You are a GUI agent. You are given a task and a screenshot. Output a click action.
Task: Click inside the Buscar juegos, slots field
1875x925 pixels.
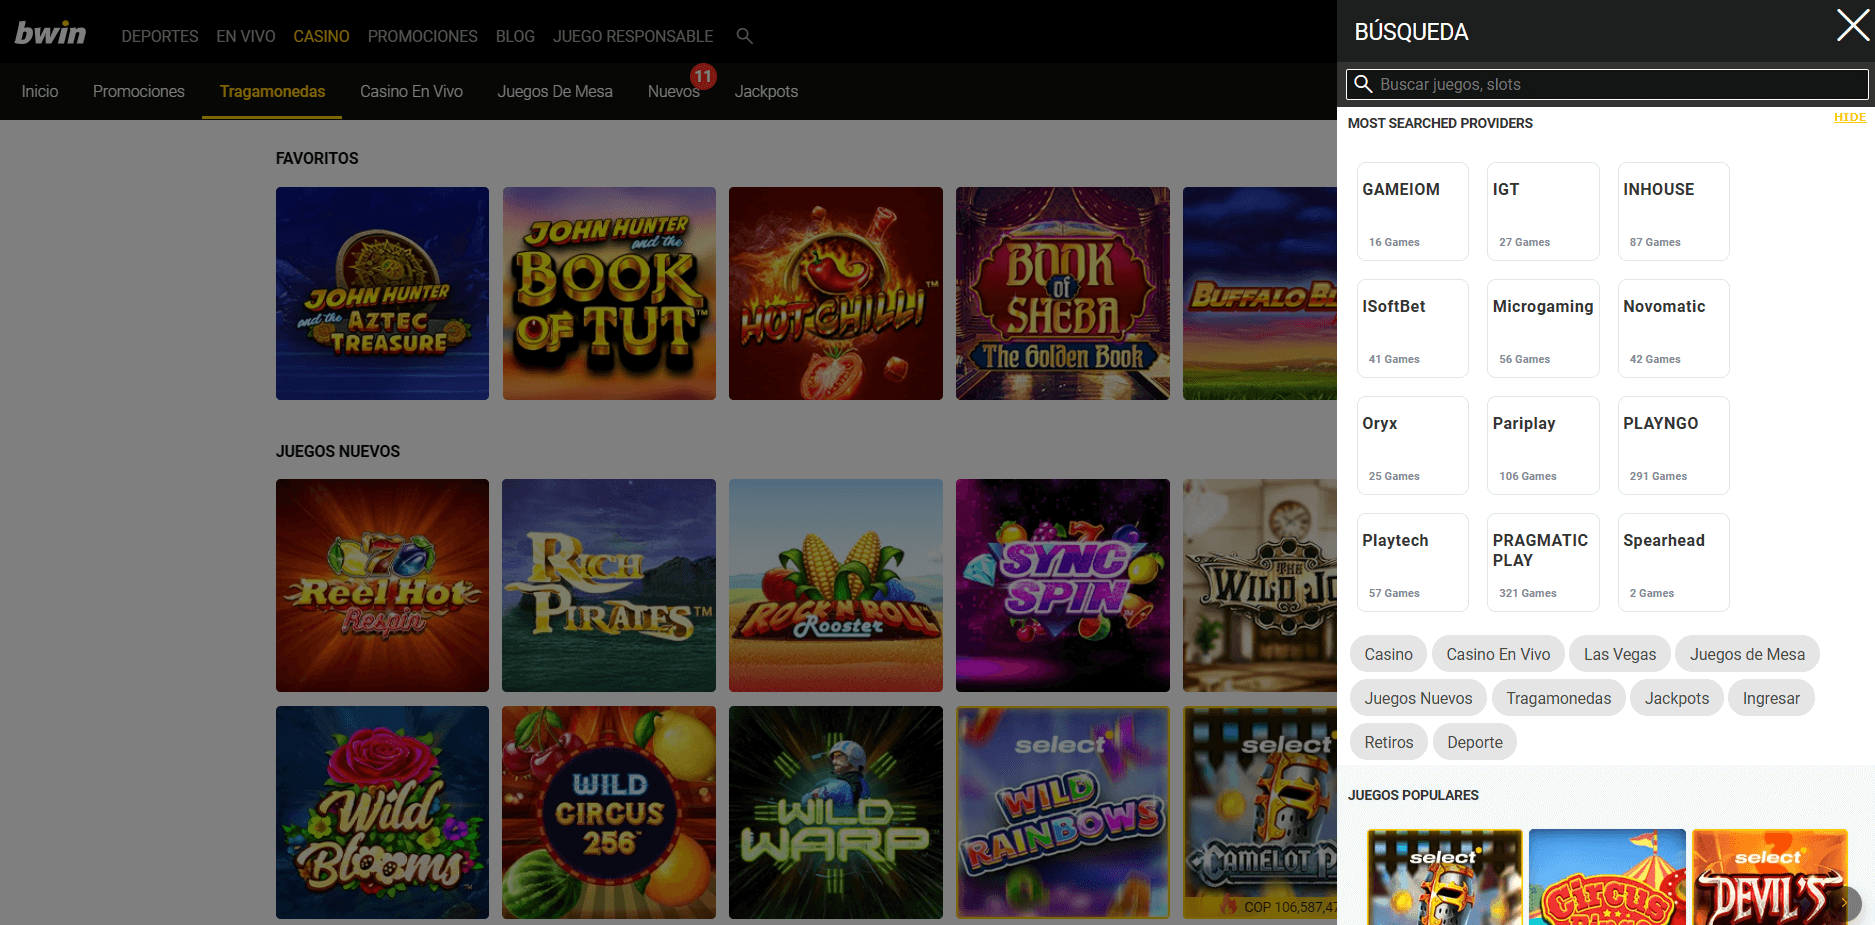[1606, 84]
